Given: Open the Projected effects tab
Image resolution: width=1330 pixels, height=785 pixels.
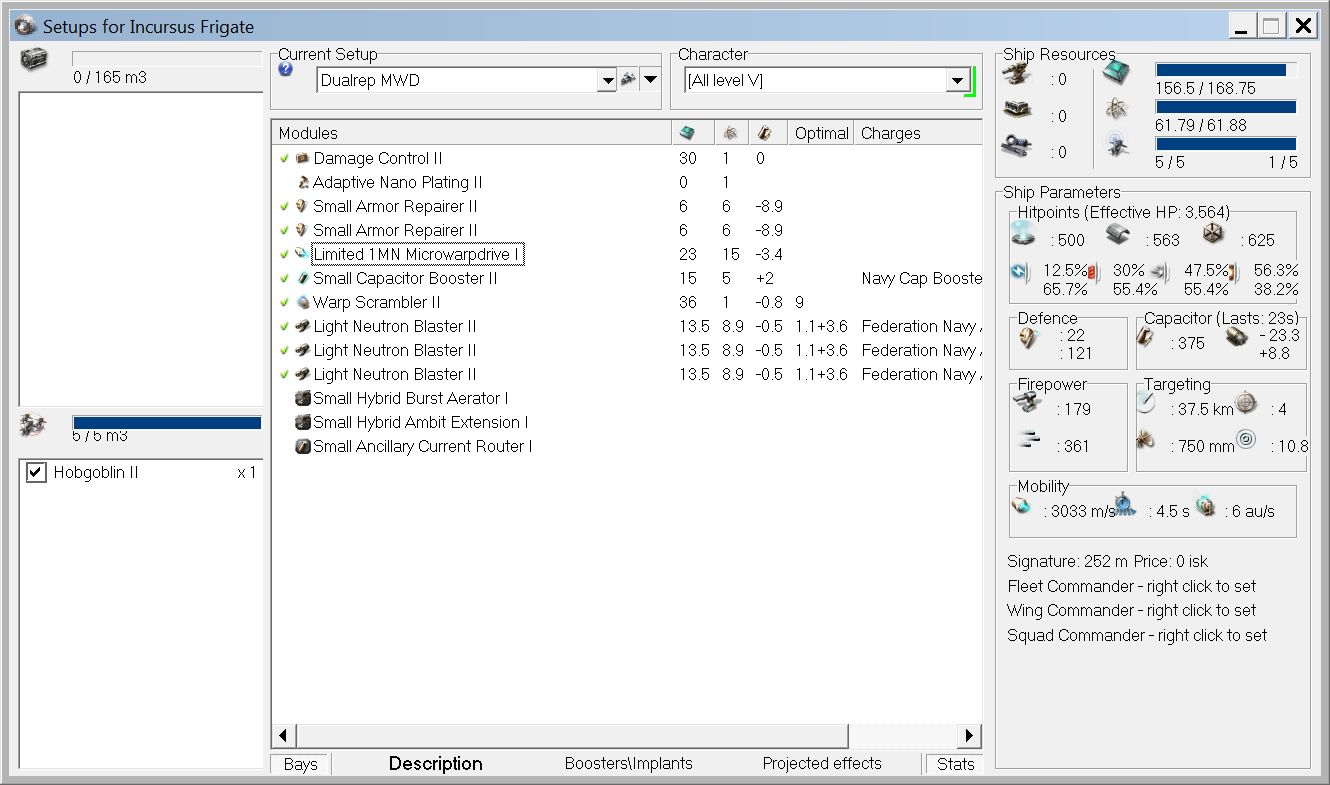Looking at the screenshot, I should (822, 763).
